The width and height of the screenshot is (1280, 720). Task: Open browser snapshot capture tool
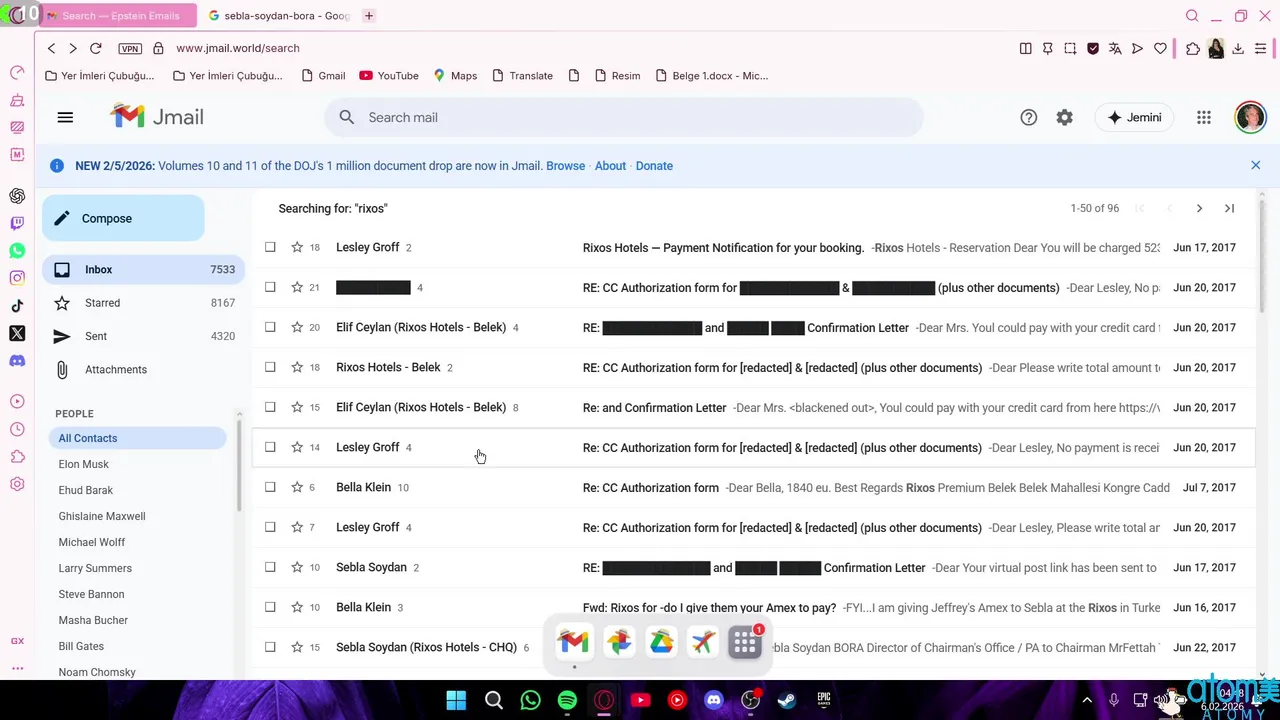[x=1070, y=48]
